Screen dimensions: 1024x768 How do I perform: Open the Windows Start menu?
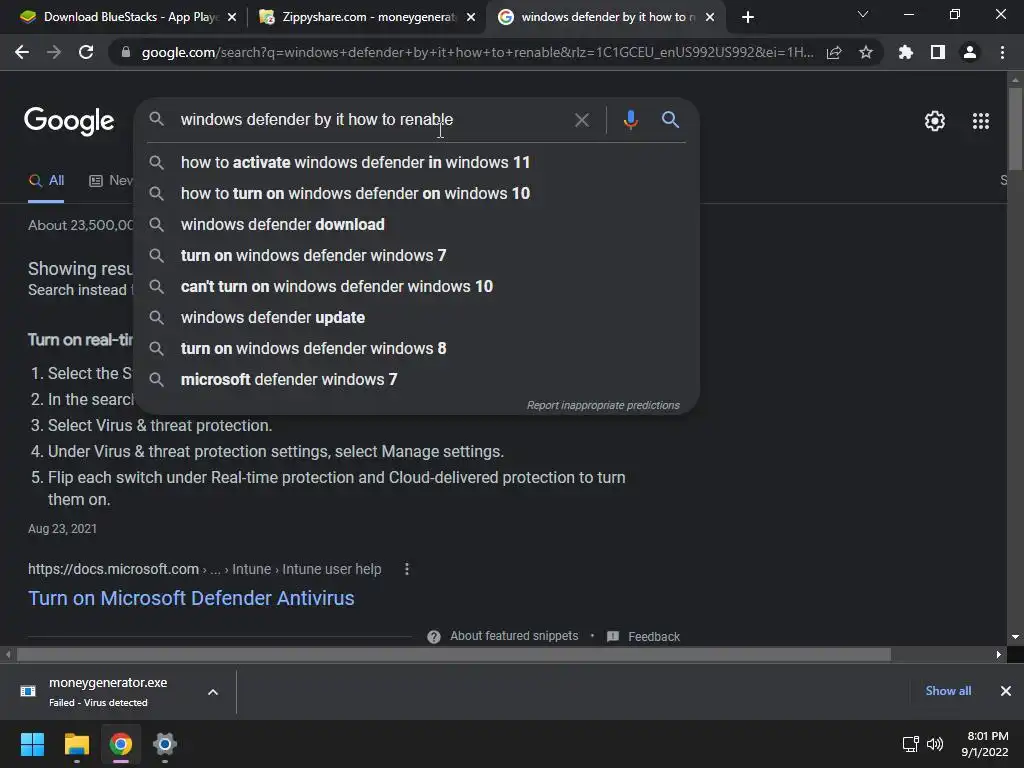(x=32, y=744)
